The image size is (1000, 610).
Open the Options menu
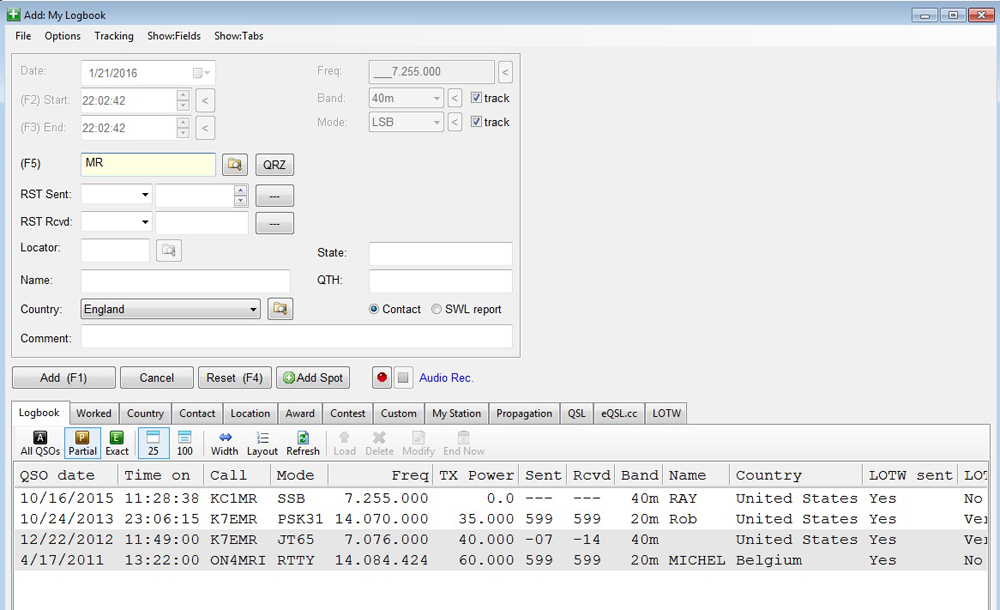click(62, 36)
